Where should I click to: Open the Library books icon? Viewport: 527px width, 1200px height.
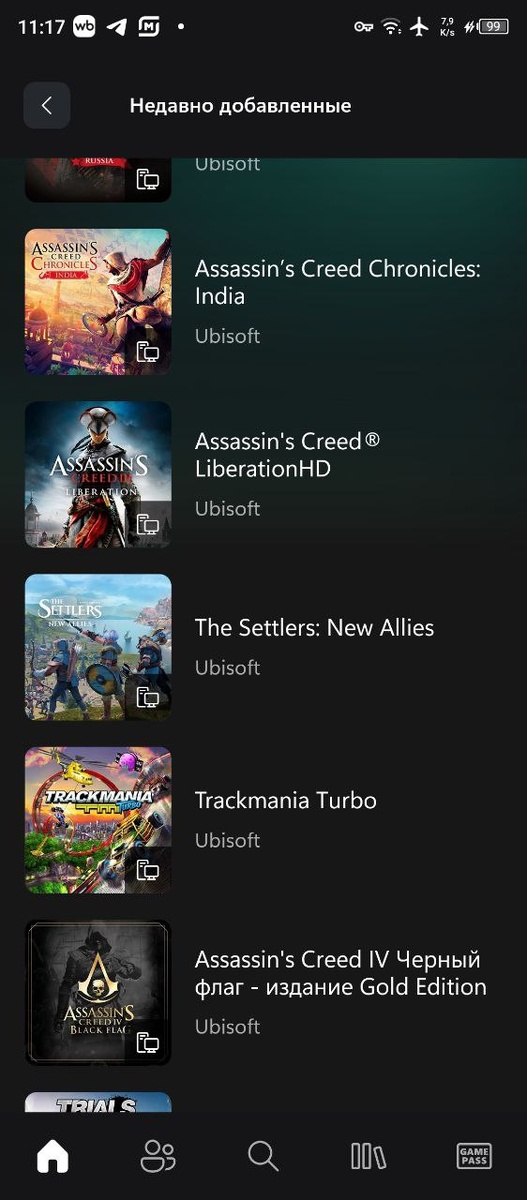368,1157
